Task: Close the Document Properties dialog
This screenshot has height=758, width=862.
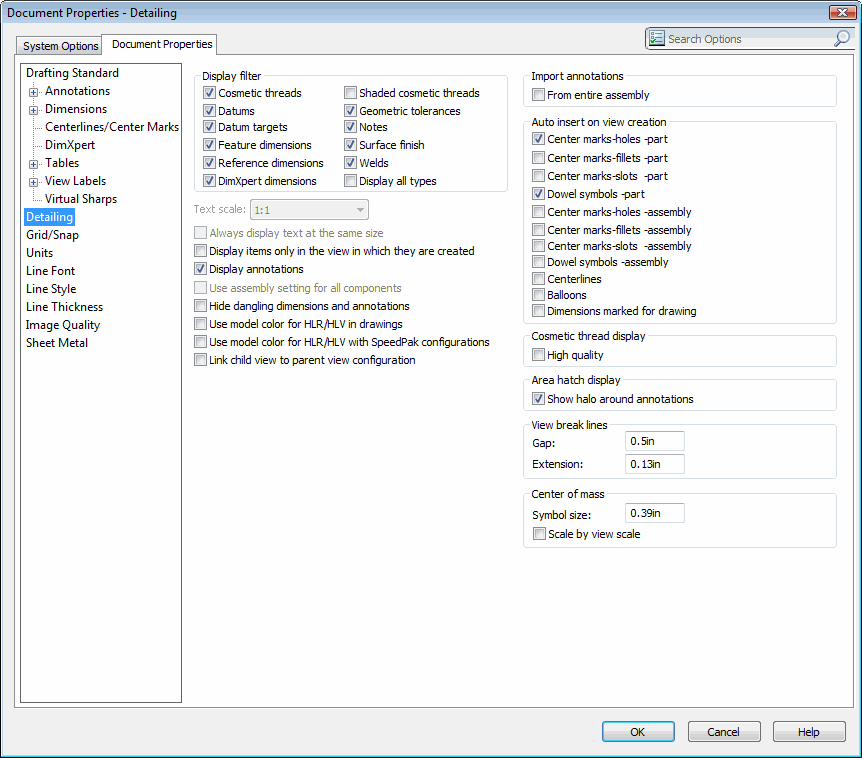Action: tap(841, 12)
